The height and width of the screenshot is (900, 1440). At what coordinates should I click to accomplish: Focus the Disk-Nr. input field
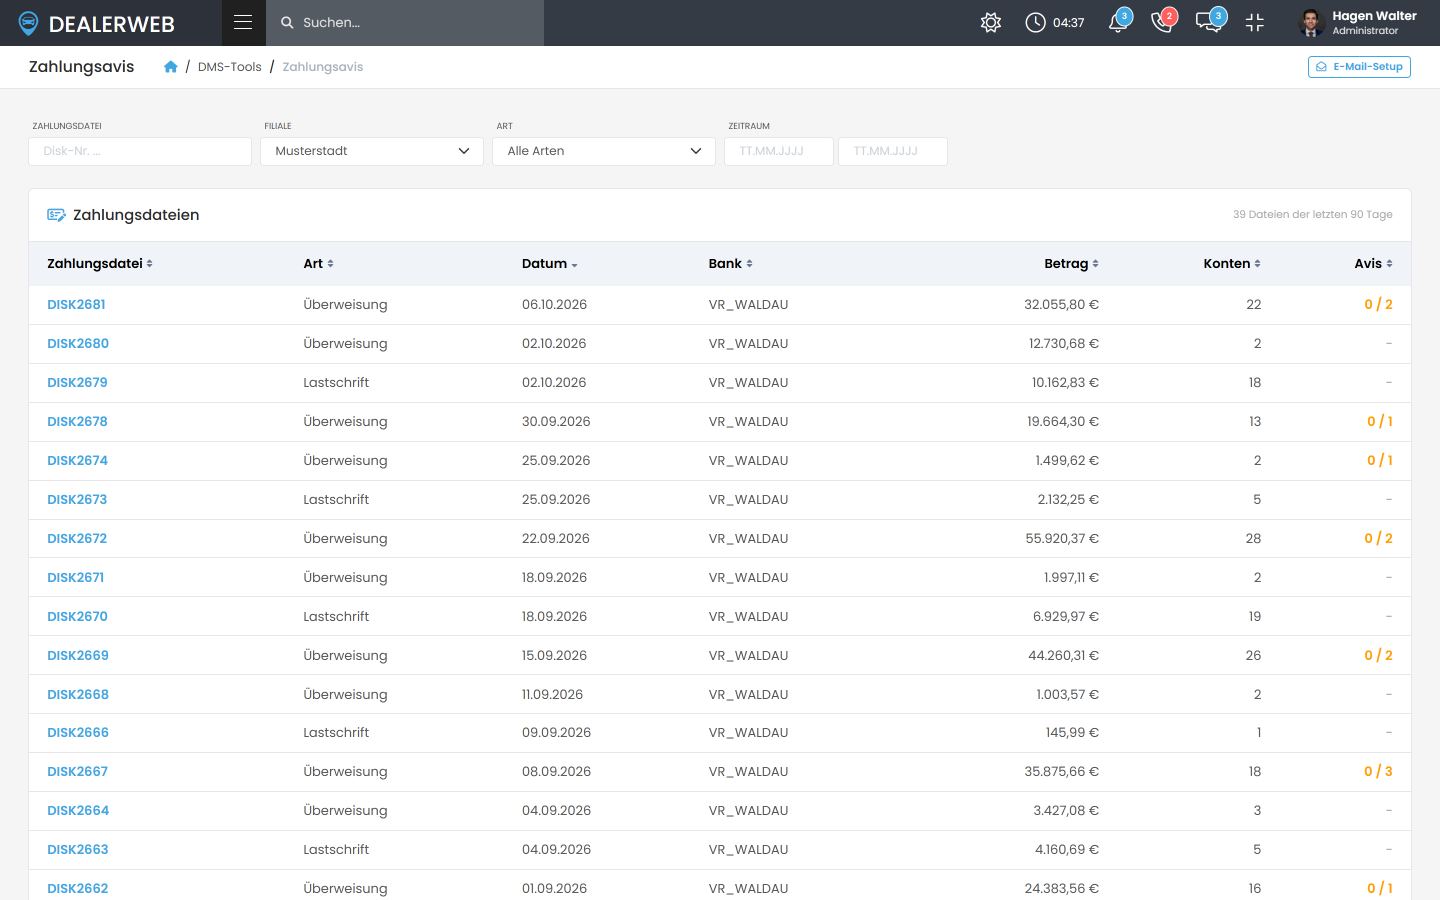tap(140, 151)
